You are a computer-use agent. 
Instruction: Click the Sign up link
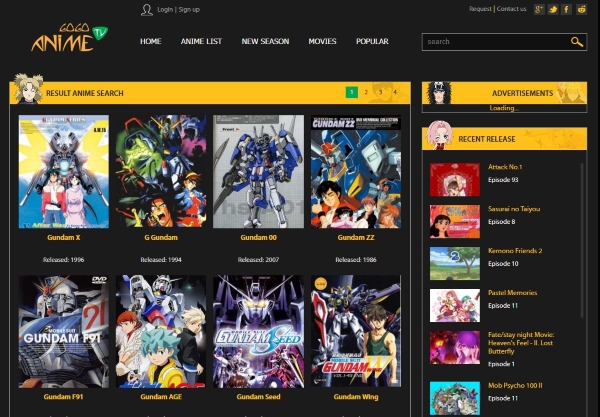click(x=189, y=9)
